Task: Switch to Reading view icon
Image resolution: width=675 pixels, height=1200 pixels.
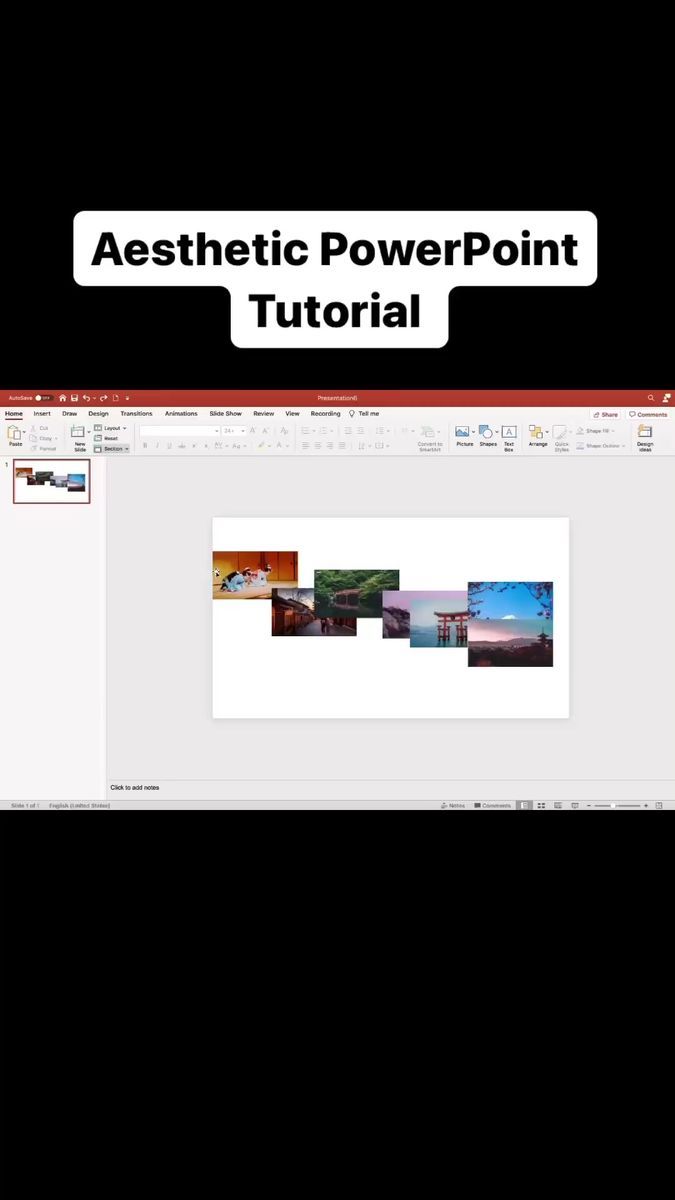Action: tap(558, 805)
